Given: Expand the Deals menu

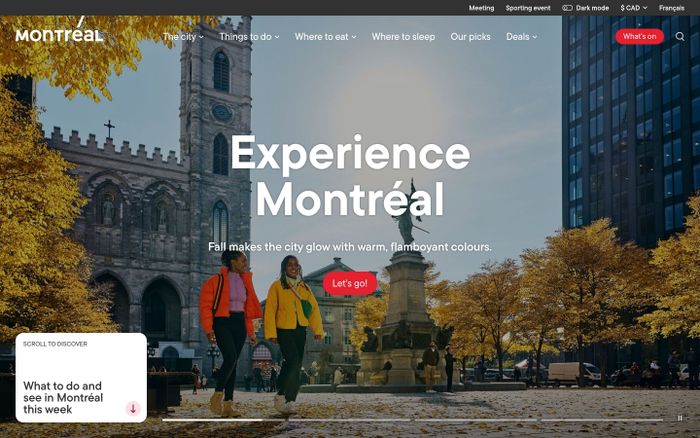Looking at the screenshot, I should click(x=521, y=37).
